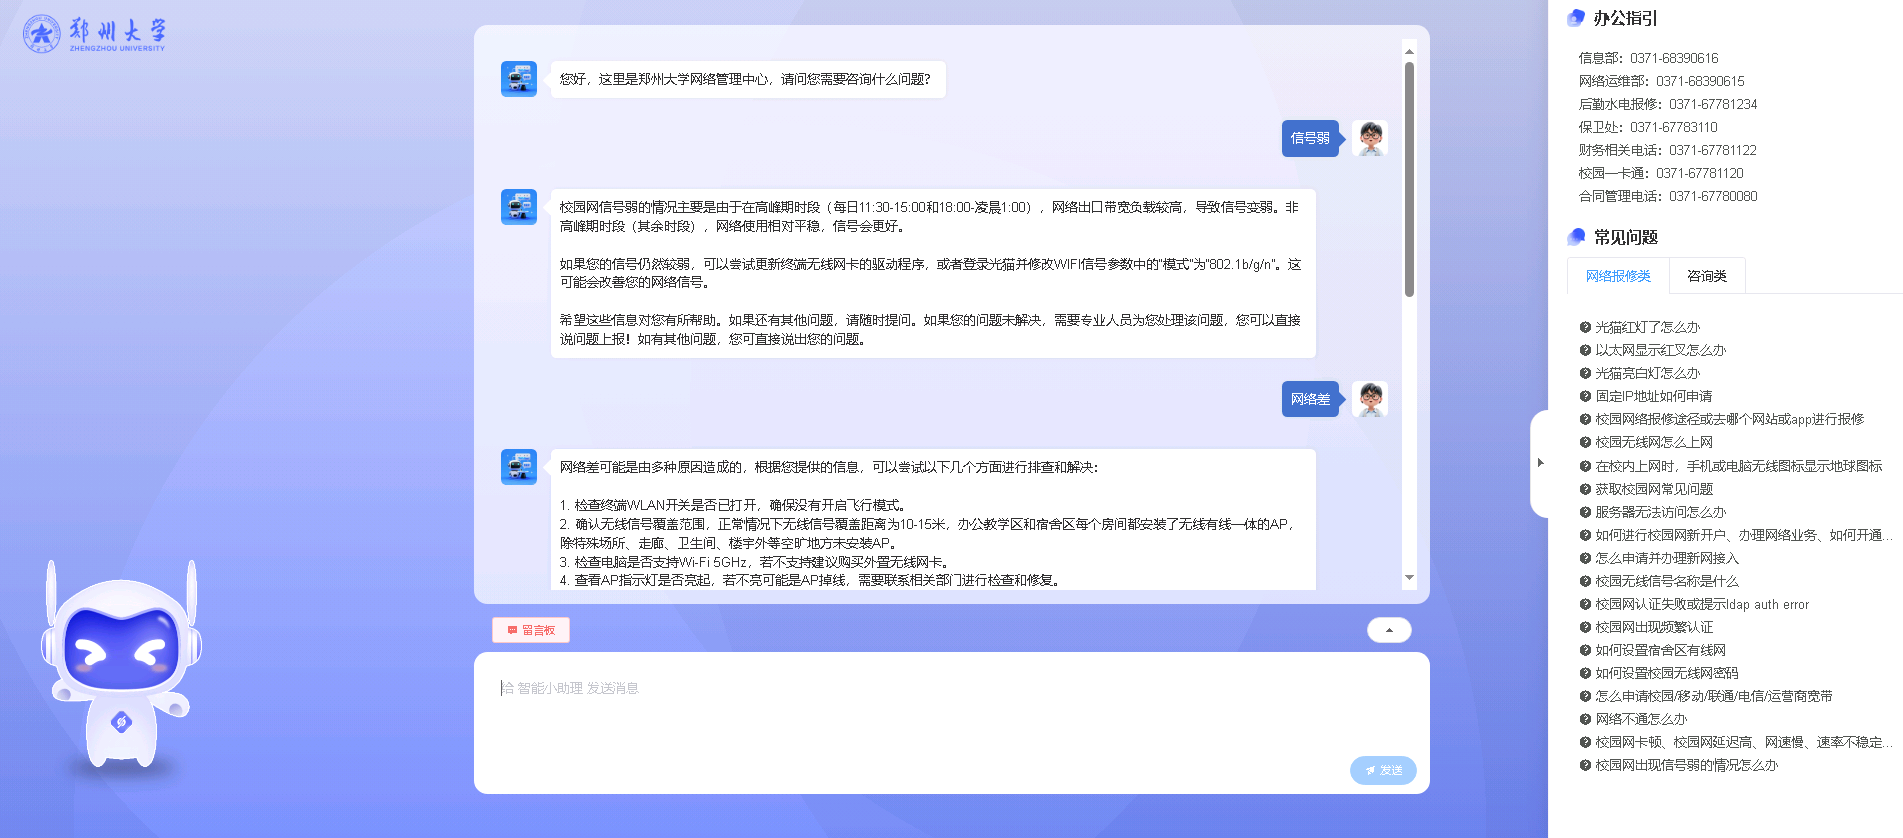Click bot avatar beside greeting message
1903x838 pixels.
pos(519,79)
